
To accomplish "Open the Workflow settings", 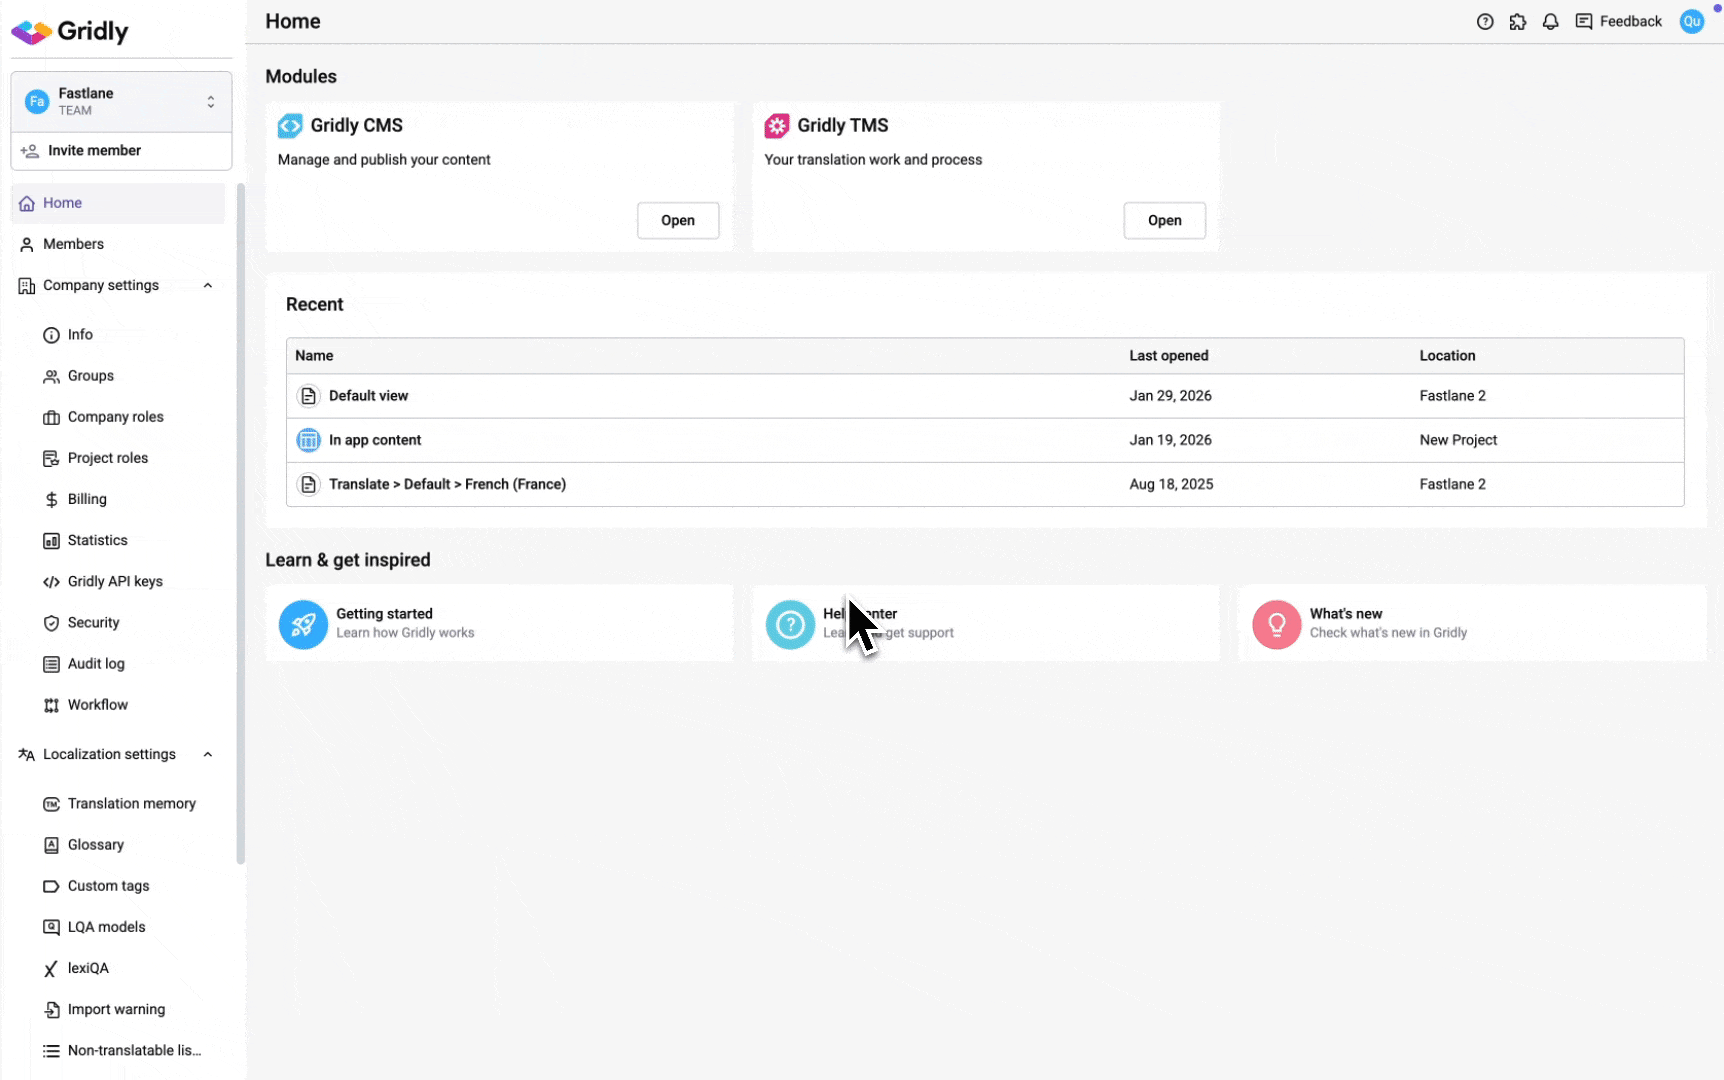I will point(98,704).
